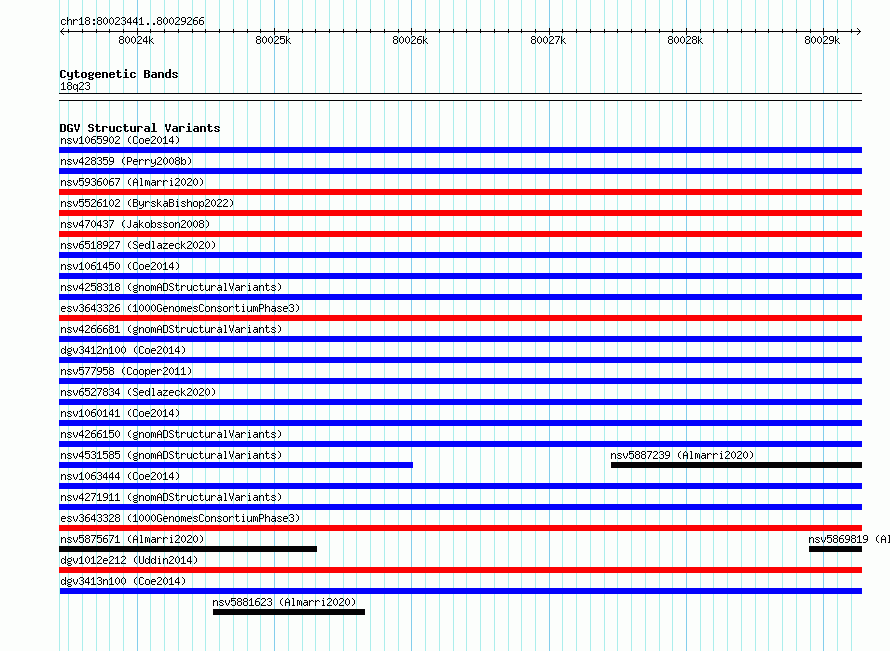890x651 pixels.
Task: Select the nsv4531585 gnomAD variant label
Action: point(171,455)
